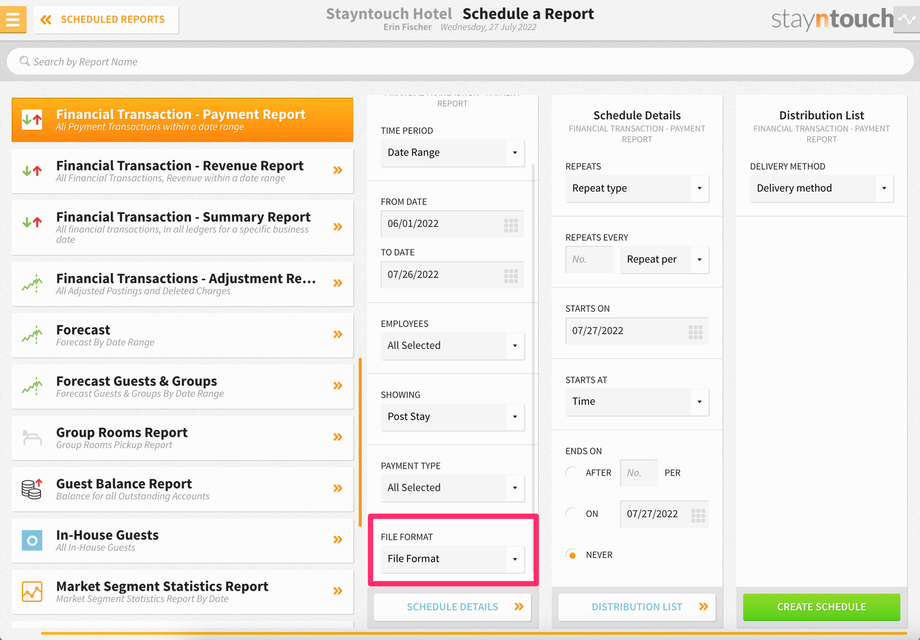Select Financial Transaction - Payment Report

click(x=182, y=120)
